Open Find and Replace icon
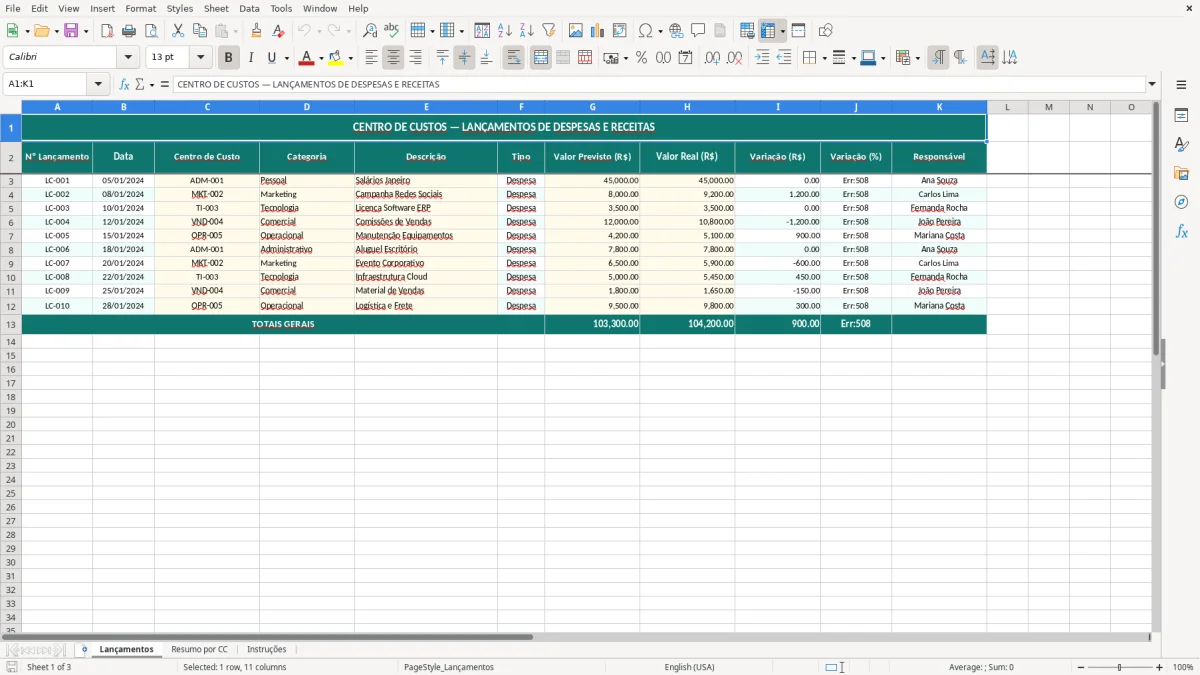This screenshot has width=1200, height=675. [370, 31]
